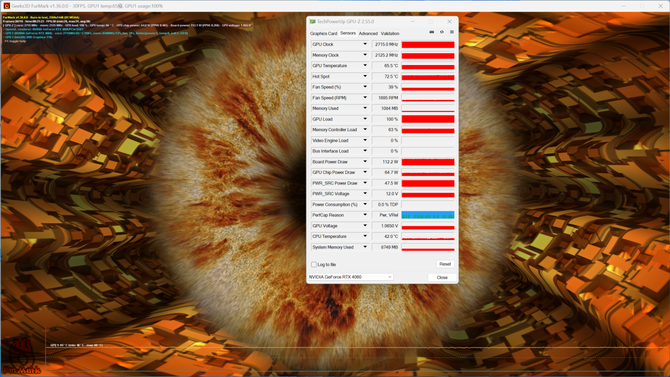Viewport: 670px width, 377px height.
Task: Click the GPU-Z refresh icon
Action: tap(442, 32)
